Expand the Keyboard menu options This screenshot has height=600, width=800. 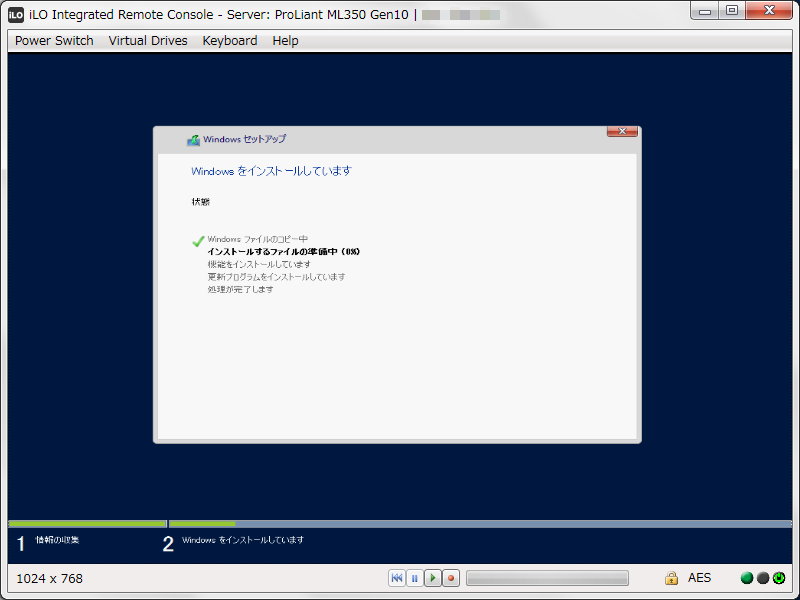pos(229,40)
